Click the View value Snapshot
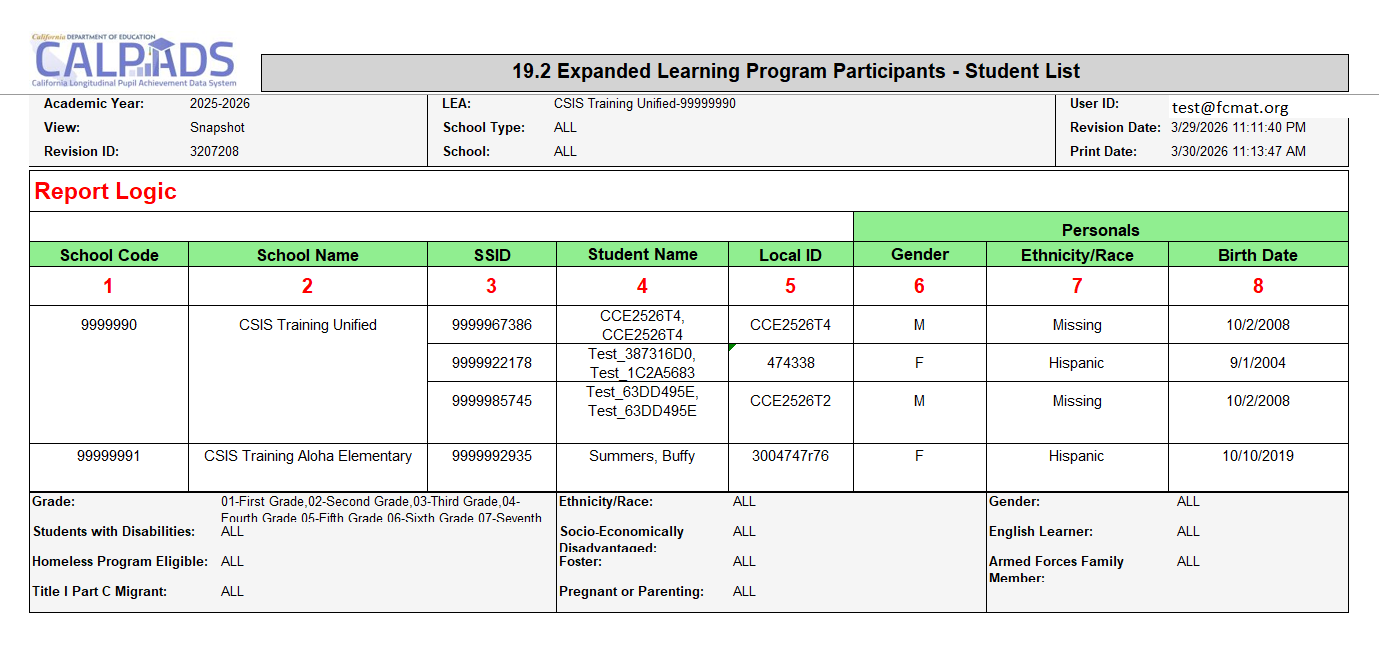Viewport: 1379px width, 646px height. [x=217, y=128]
